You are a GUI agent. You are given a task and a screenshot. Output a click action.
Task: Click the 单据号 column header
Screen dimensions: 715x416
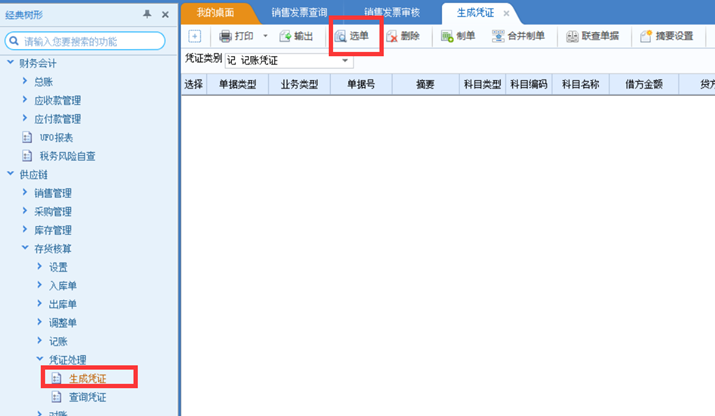[x=361, y=84]
